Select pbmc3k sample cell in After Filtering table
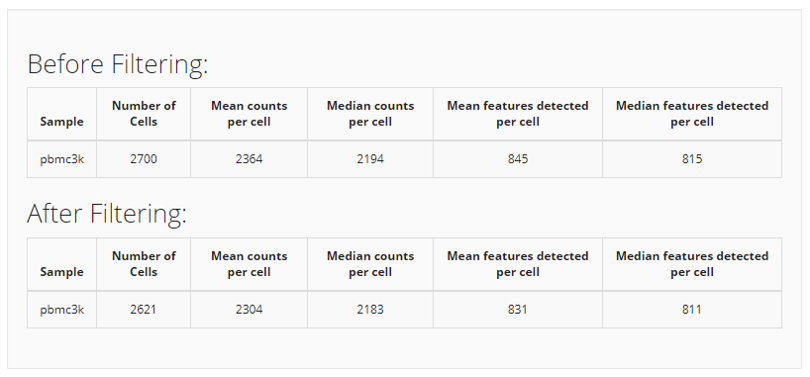Screen dimensions: 810x377 [62, 309]
